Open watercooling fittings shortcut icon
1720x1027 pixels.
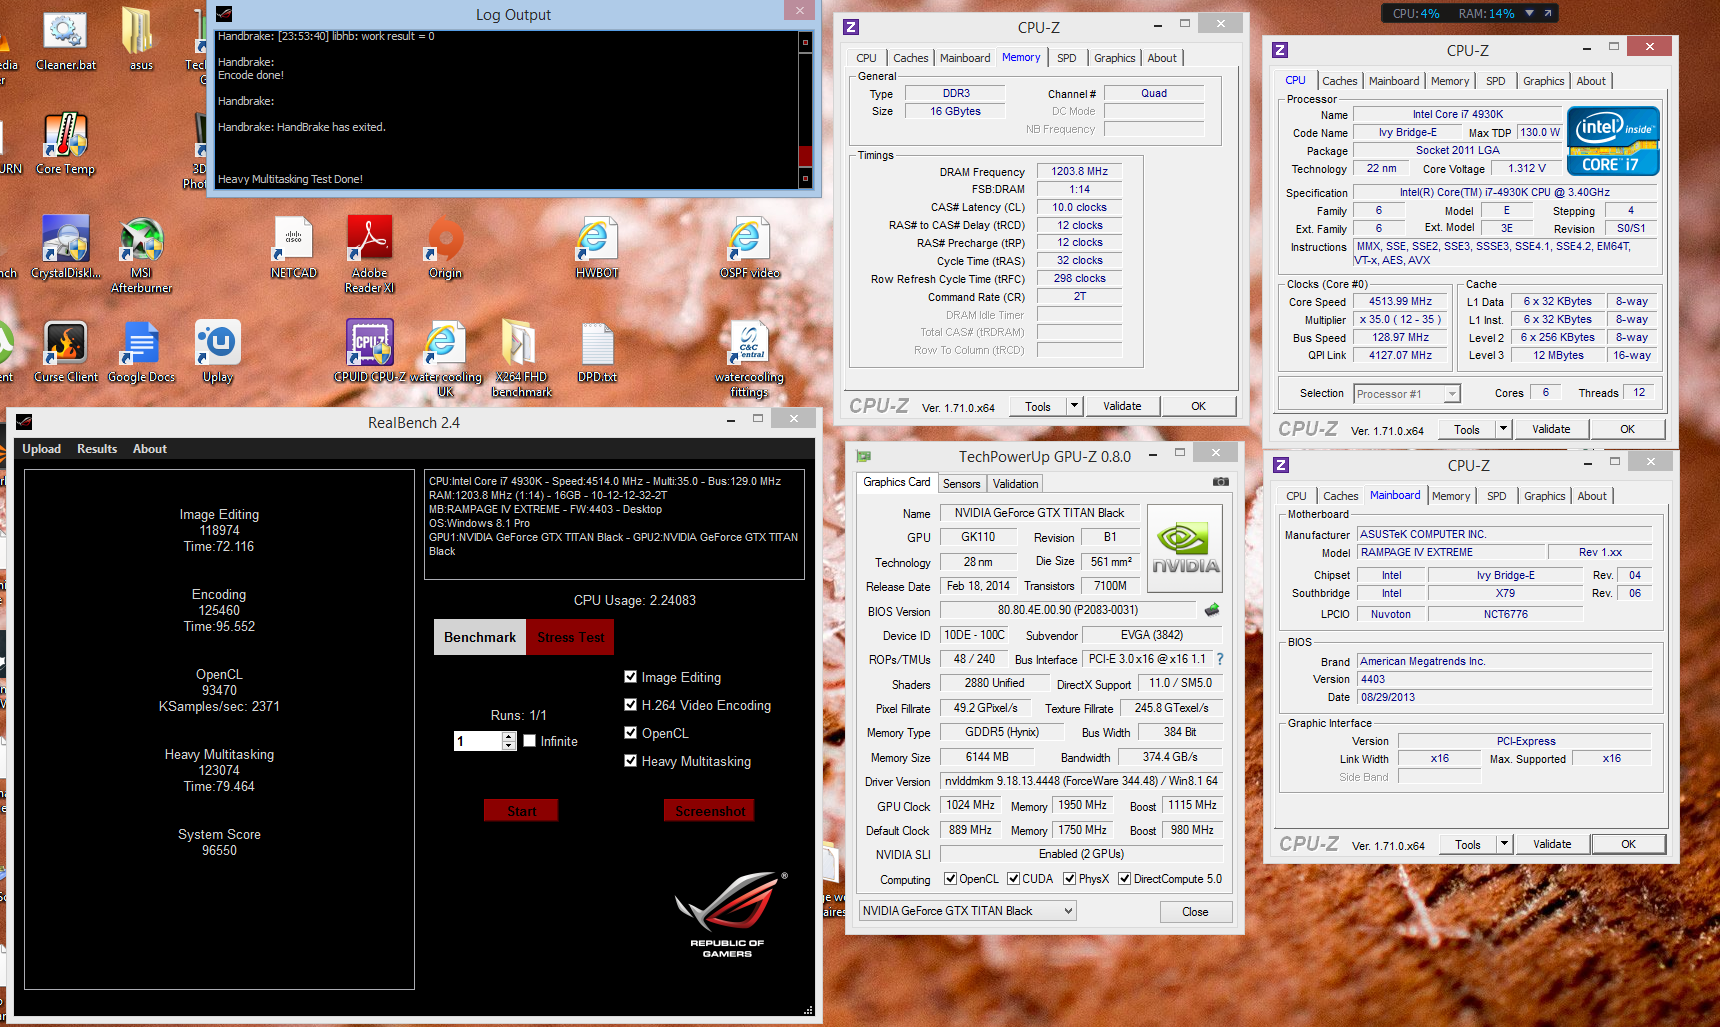(x=749, y=359)
